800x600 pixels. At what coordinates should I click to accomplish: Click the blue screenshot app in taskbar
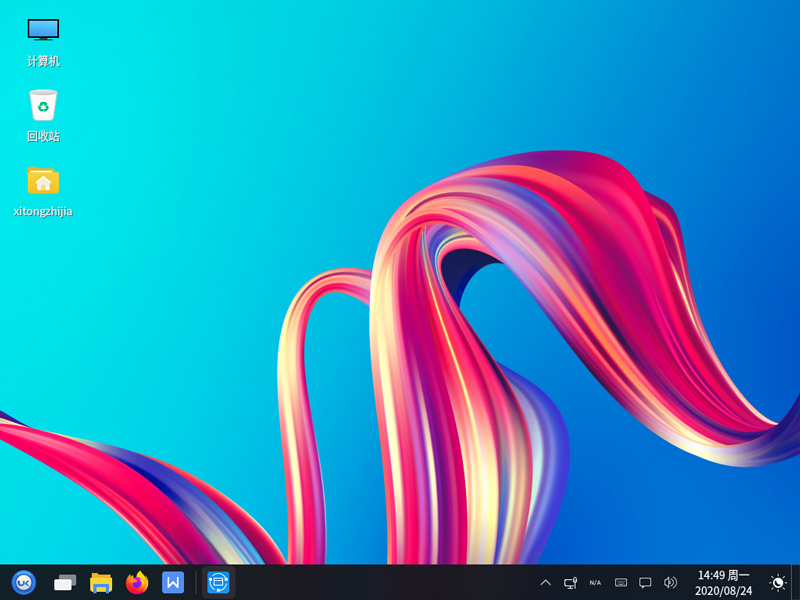[218, 582]
